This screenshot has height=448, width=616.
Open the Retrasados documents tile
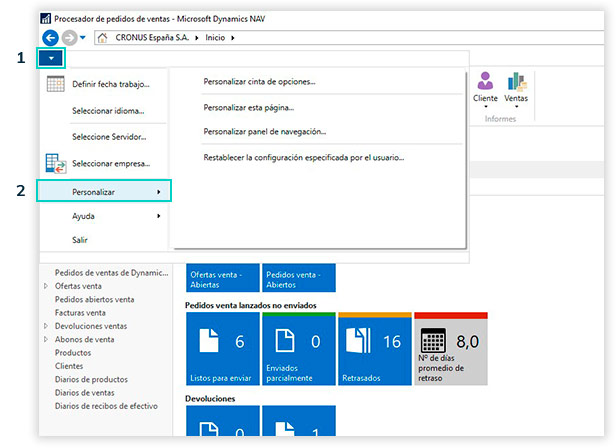372,348
